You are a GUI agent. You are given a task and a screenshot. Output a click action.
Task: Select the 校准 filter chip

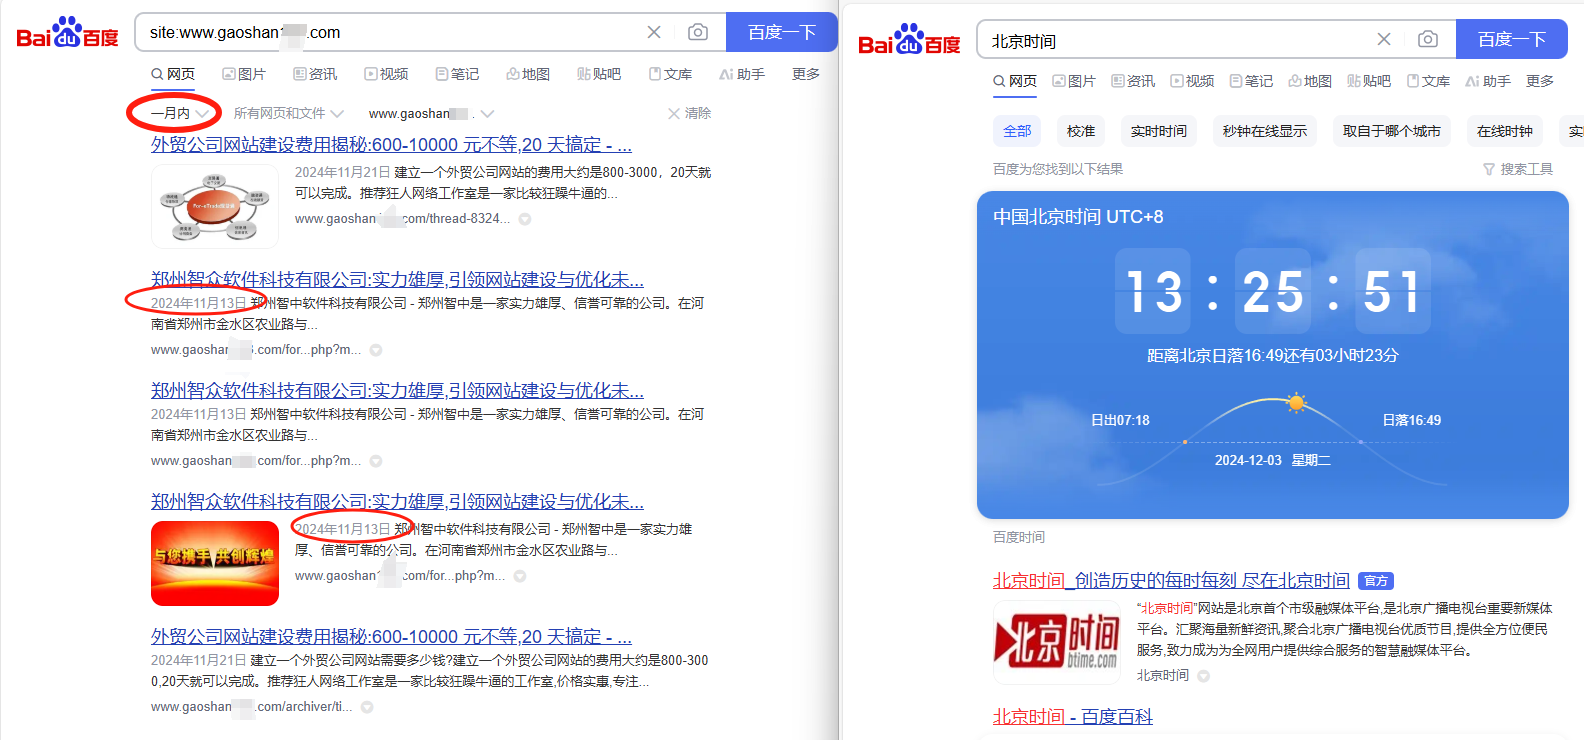[x=1081, y=131]
